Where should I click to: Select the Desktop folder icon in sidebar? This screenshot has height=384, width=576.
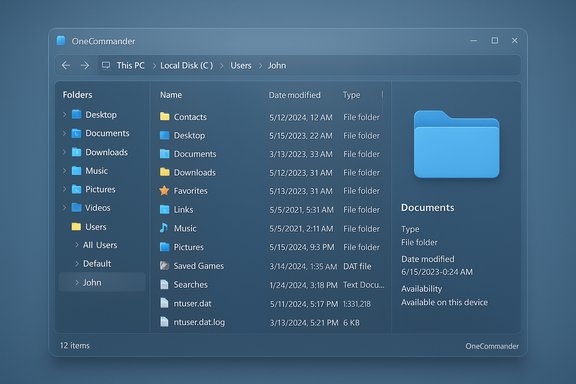[76, 114]
